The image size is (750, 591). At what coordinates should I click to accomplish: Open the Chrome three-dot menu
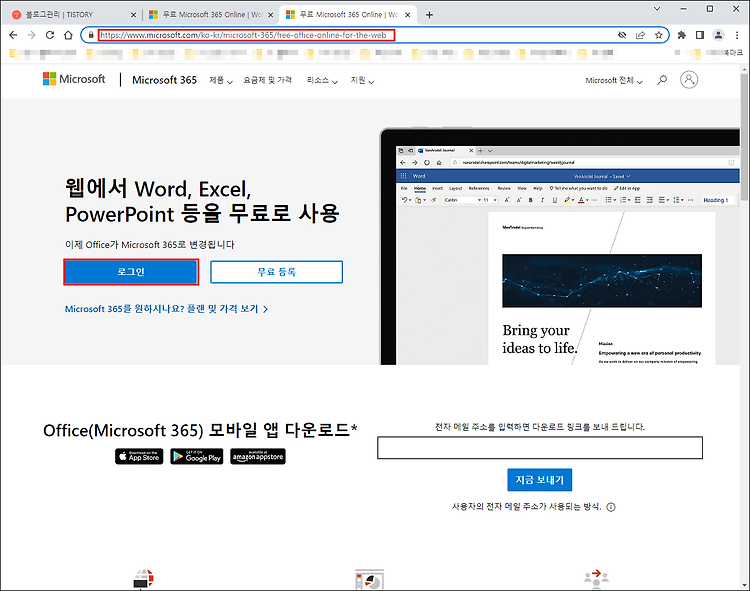click(x=737, y=35)
